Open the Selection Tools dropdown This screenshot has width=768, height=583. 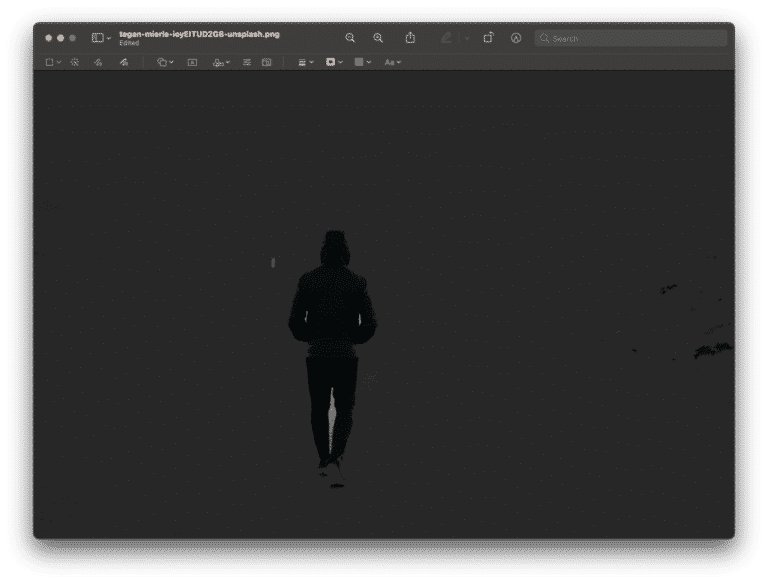click(53, 62)
